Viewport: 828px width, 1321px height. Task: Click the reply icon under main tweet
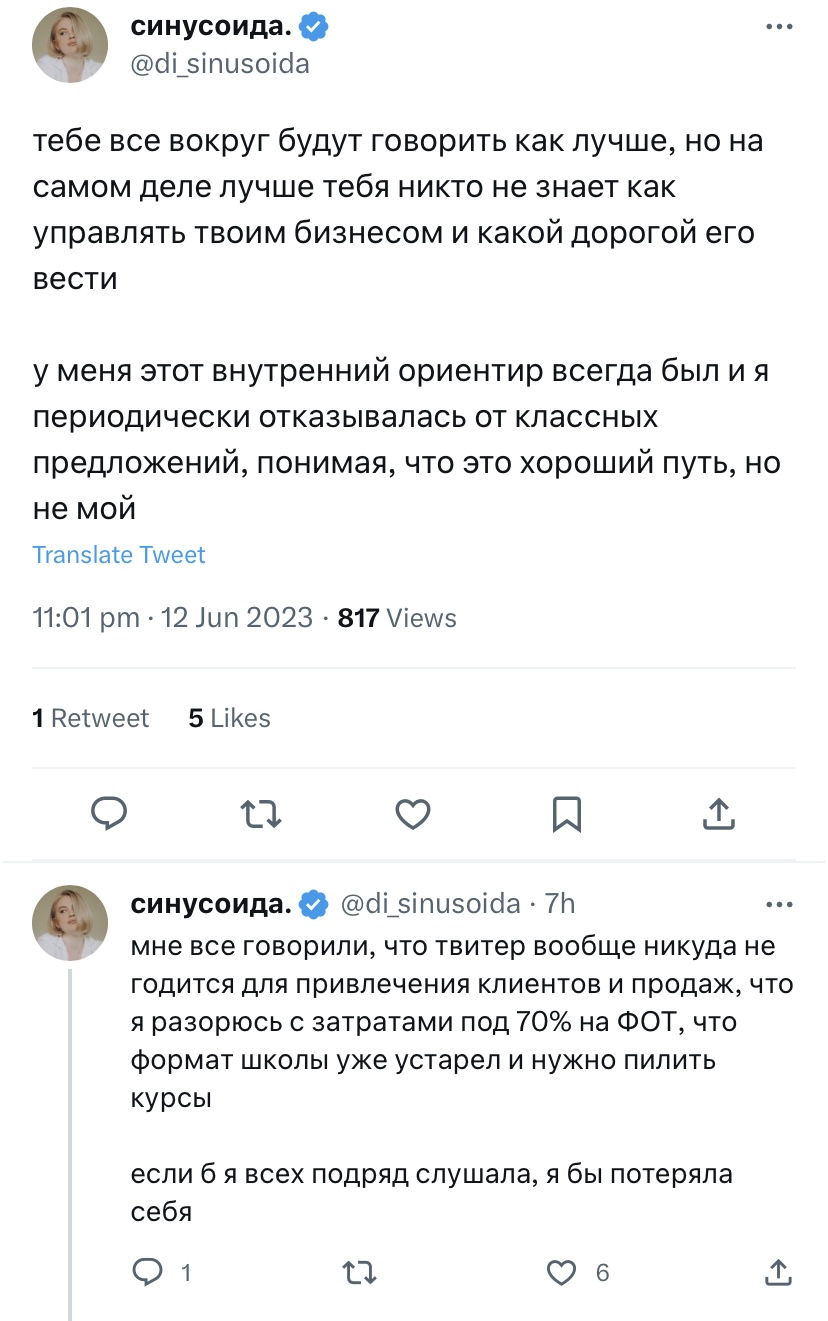tap(108, 815)
